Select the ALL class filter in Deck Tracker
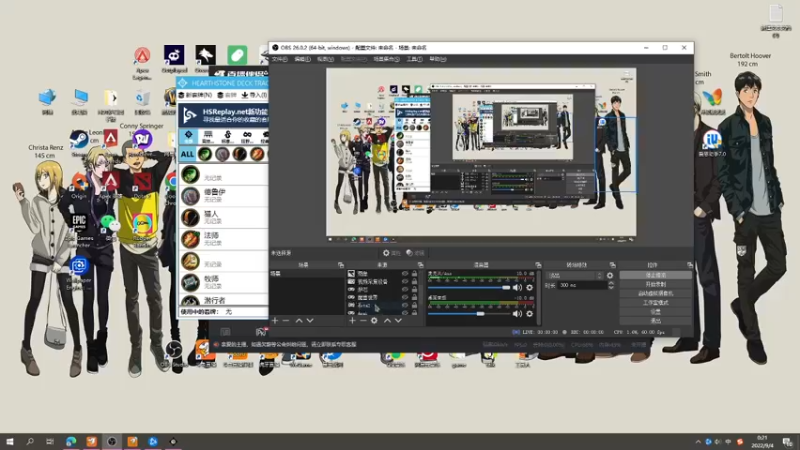The height and width of the screenshot is (450, 800). (x=187, y=154)
